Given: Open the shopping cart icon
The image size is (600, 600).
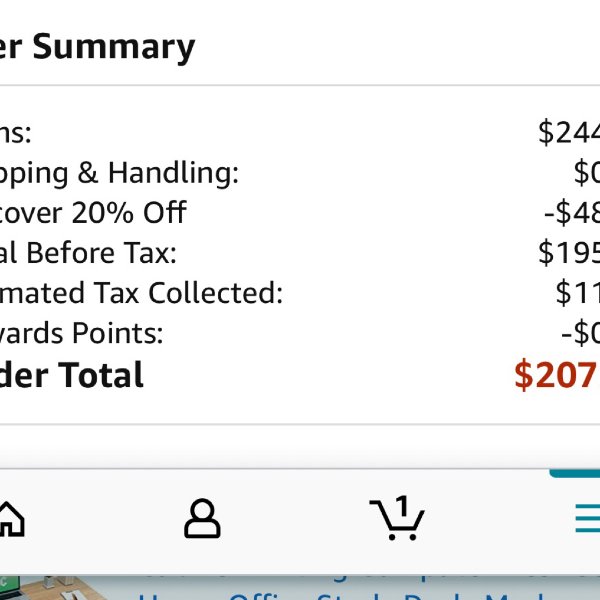Looking at the screenshot, I should (397, 518).
